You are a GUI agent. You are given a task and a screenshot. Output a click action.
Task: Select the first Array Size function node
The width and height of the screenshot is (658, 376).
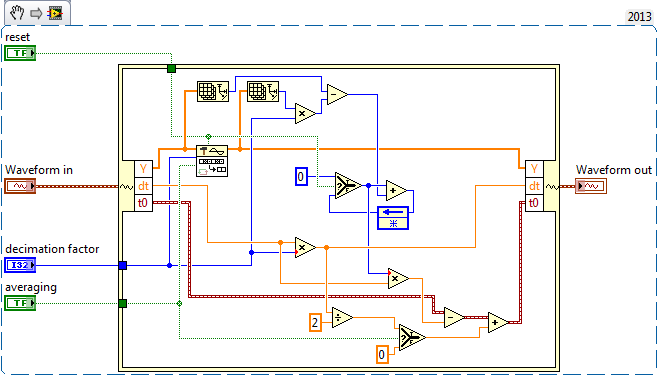tap(213, 91)
